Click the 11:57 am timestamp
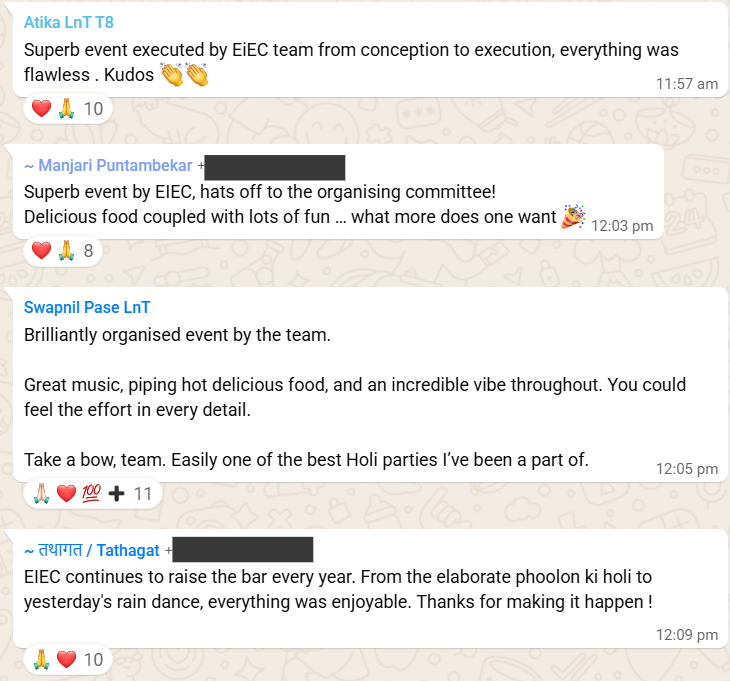Screen dimensions: 730x681 click(687, 84)
